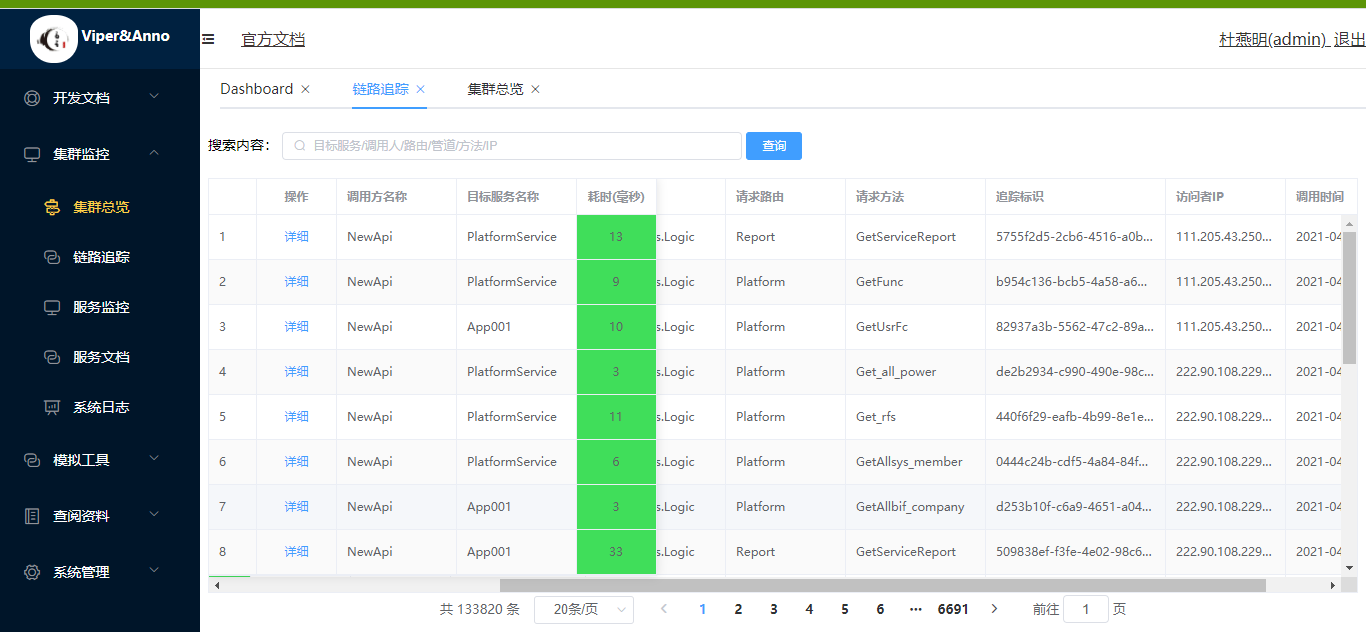Viewport: 1366px width, 632px height.
Task: Click the table scroll-left arrow
Action: click(x=217, y=585)
